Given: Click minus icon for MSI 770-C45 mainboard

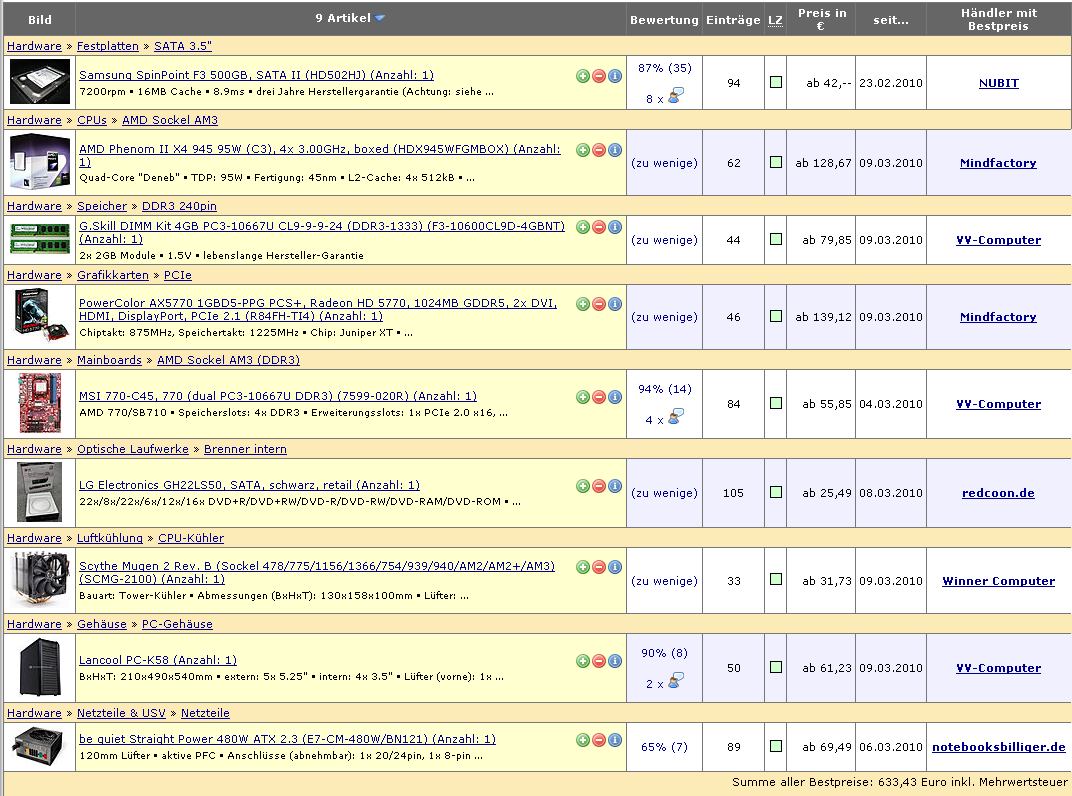Looking at the screenshot, I should pyautogui.click(x=599, y=397).
